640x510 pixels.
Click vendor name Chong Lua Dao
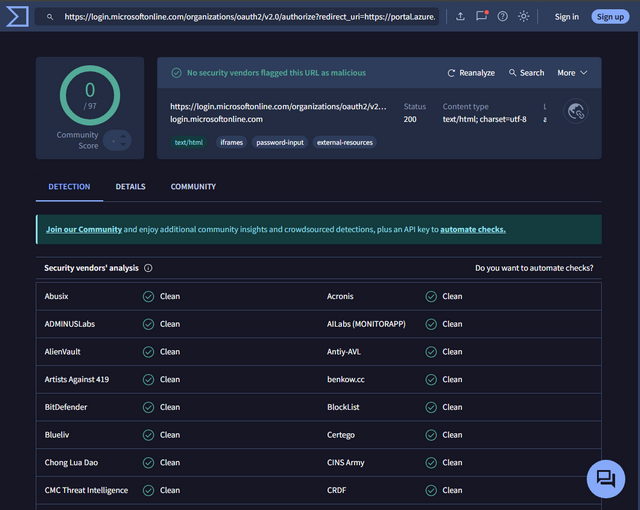[71, 463]
